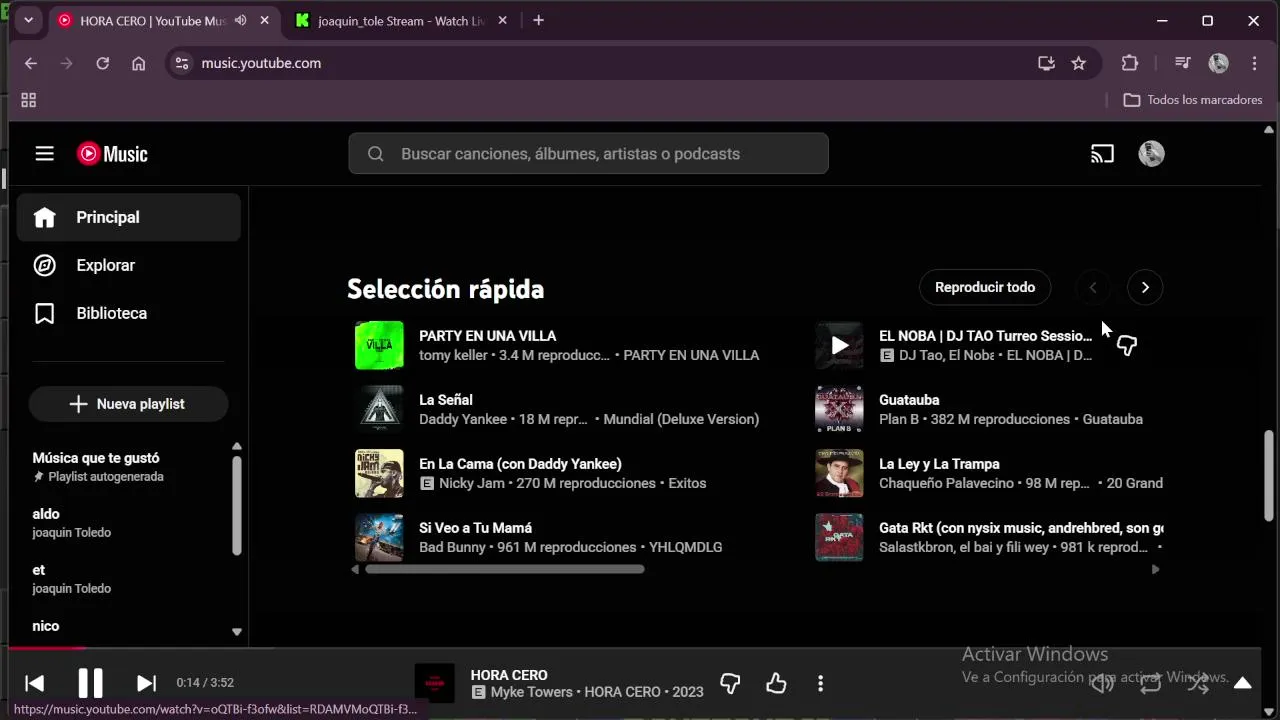Create a Nueva playlist

point(128,404)
